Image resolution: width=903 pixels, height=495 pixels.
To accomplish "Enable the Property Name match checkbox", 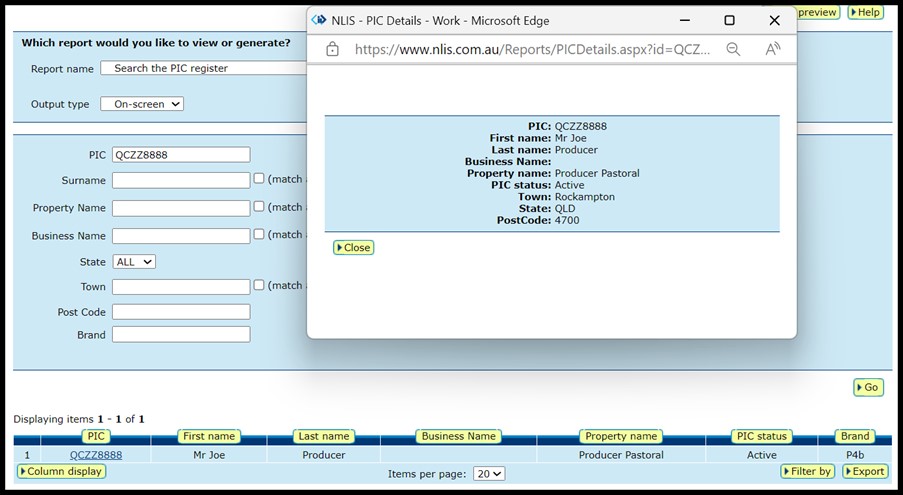I will (x=259, y=207).
